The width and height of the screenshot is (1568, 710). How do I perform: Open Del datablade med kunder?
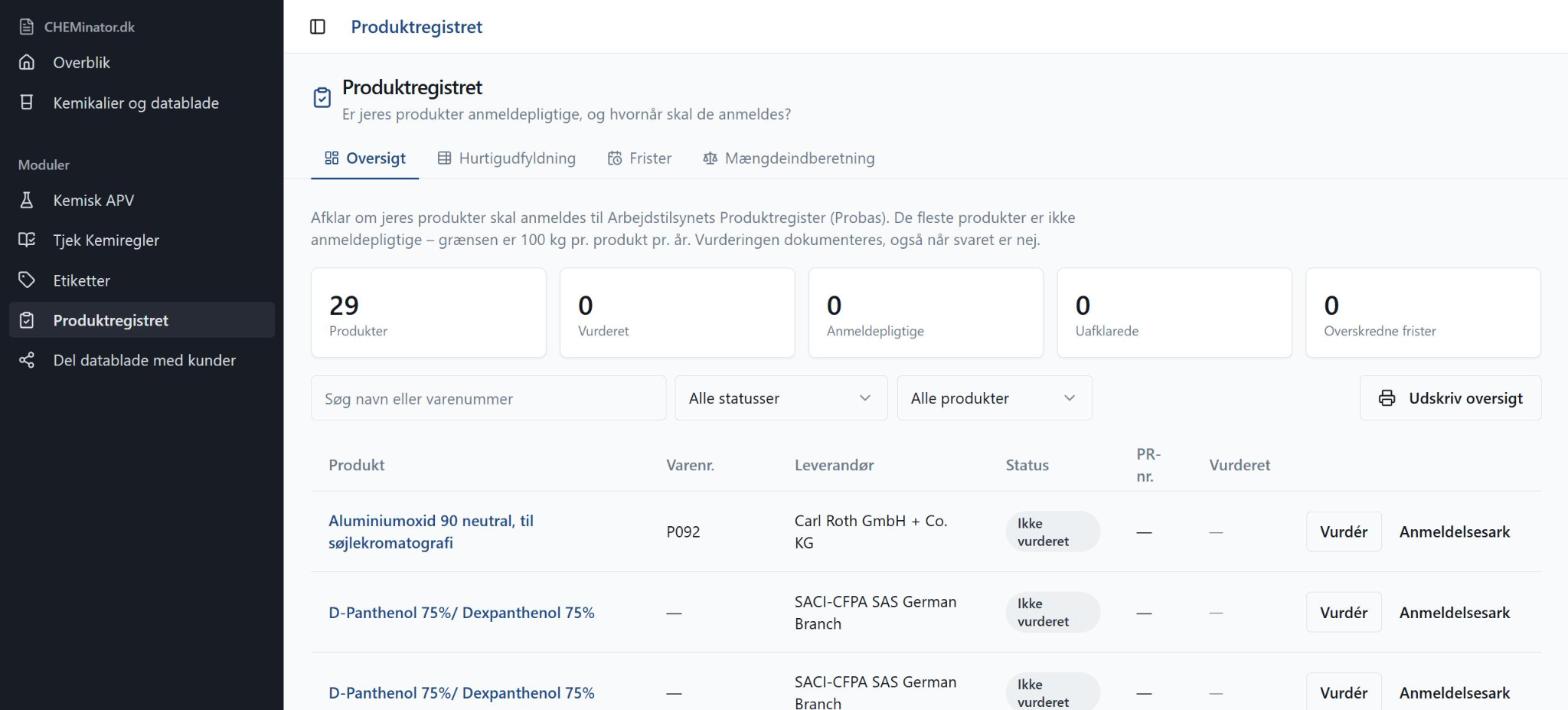click(142, 360)
